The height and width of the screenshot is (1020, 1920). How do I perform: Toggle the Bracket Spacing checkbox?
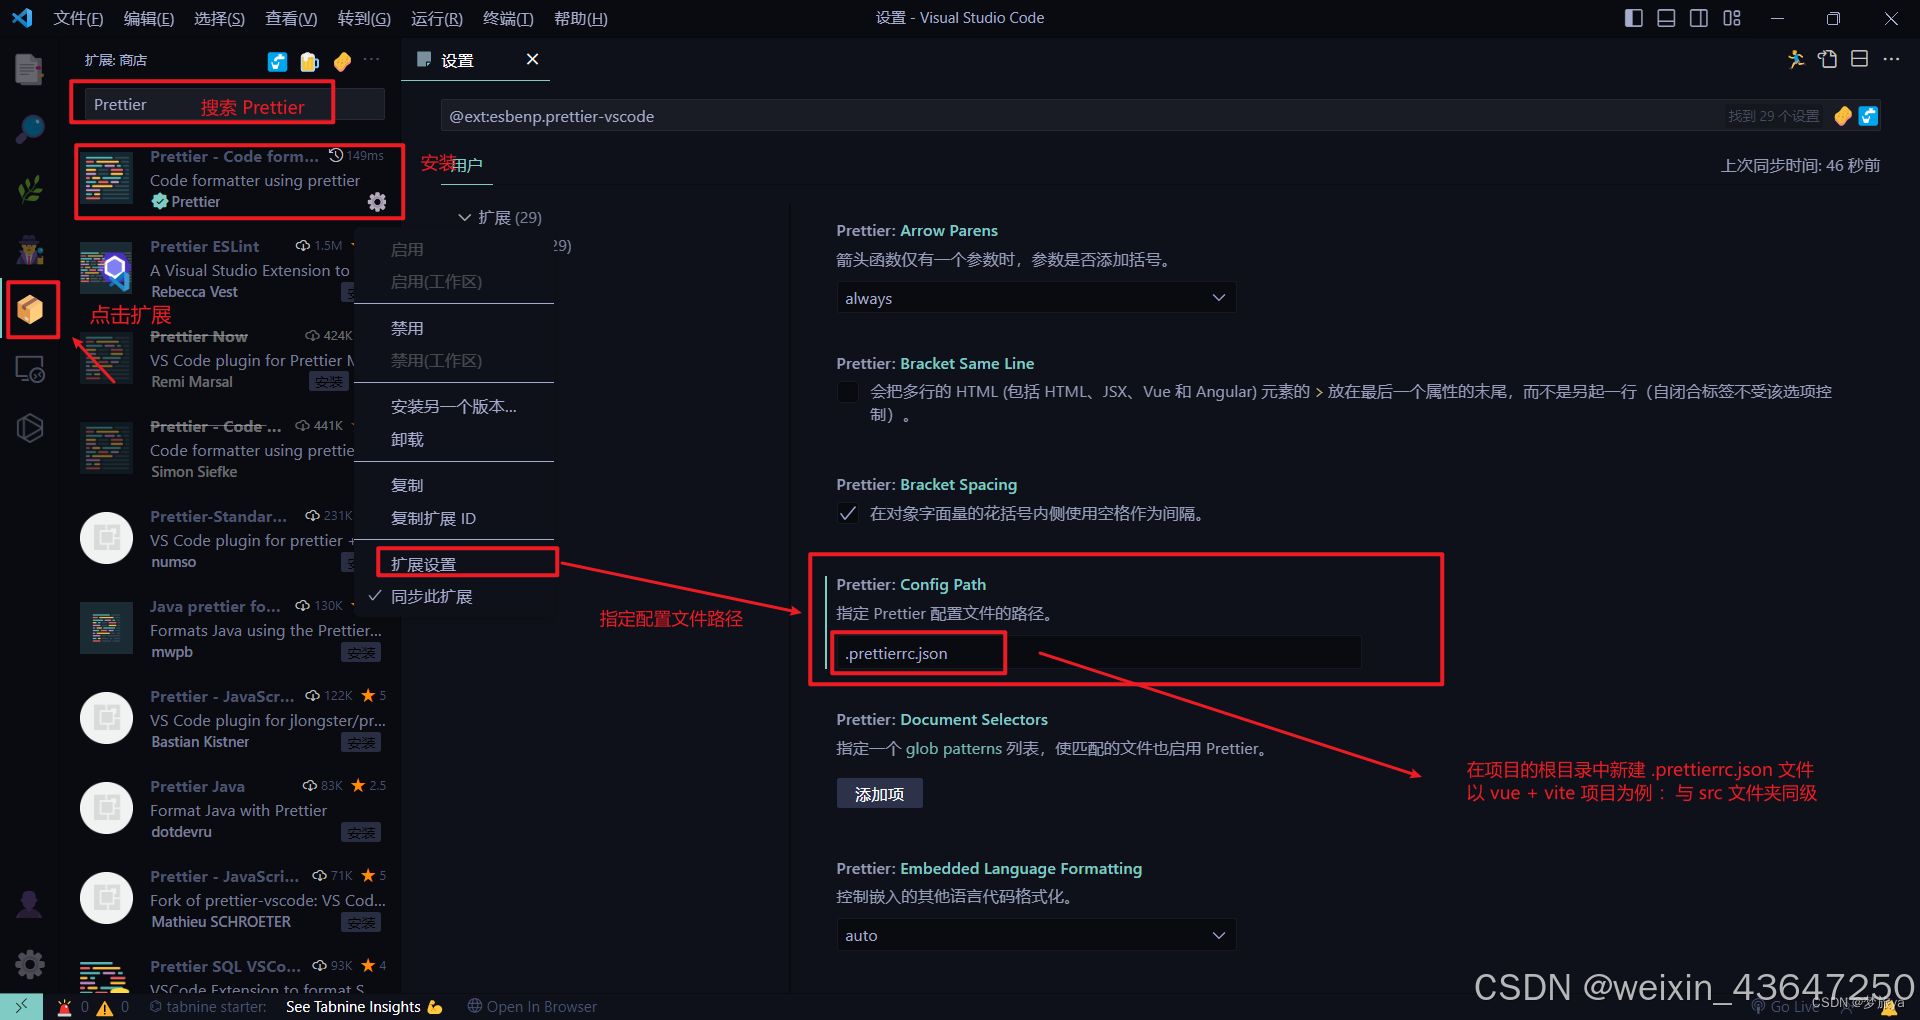[848, 514]
